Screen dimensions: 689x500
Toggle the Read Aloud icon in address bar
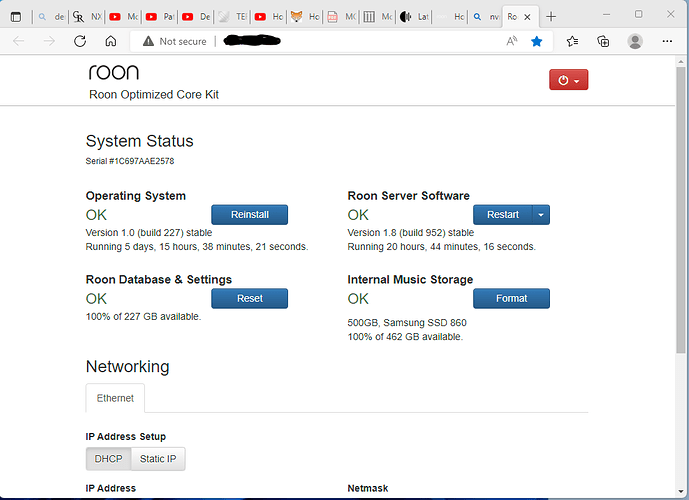[x=511, y=41]
